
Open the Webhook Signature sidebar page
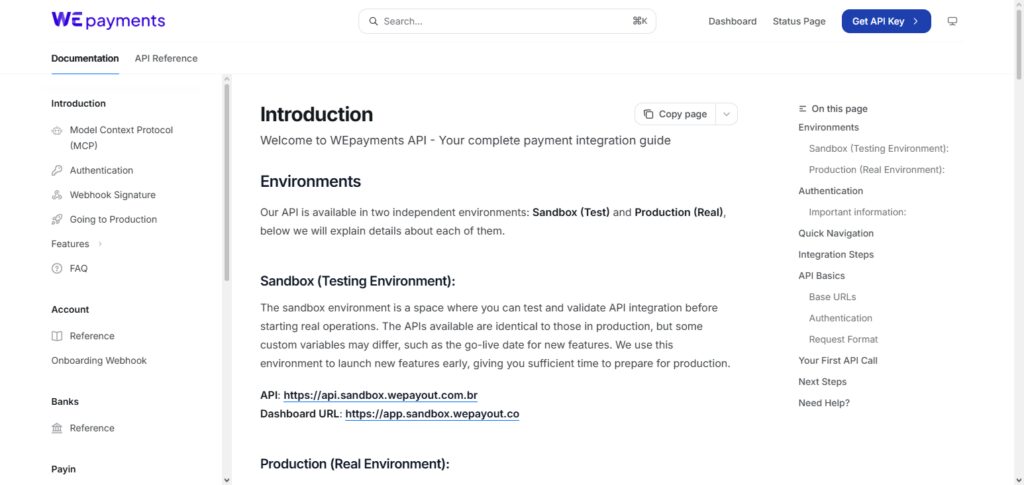(112, 195)
